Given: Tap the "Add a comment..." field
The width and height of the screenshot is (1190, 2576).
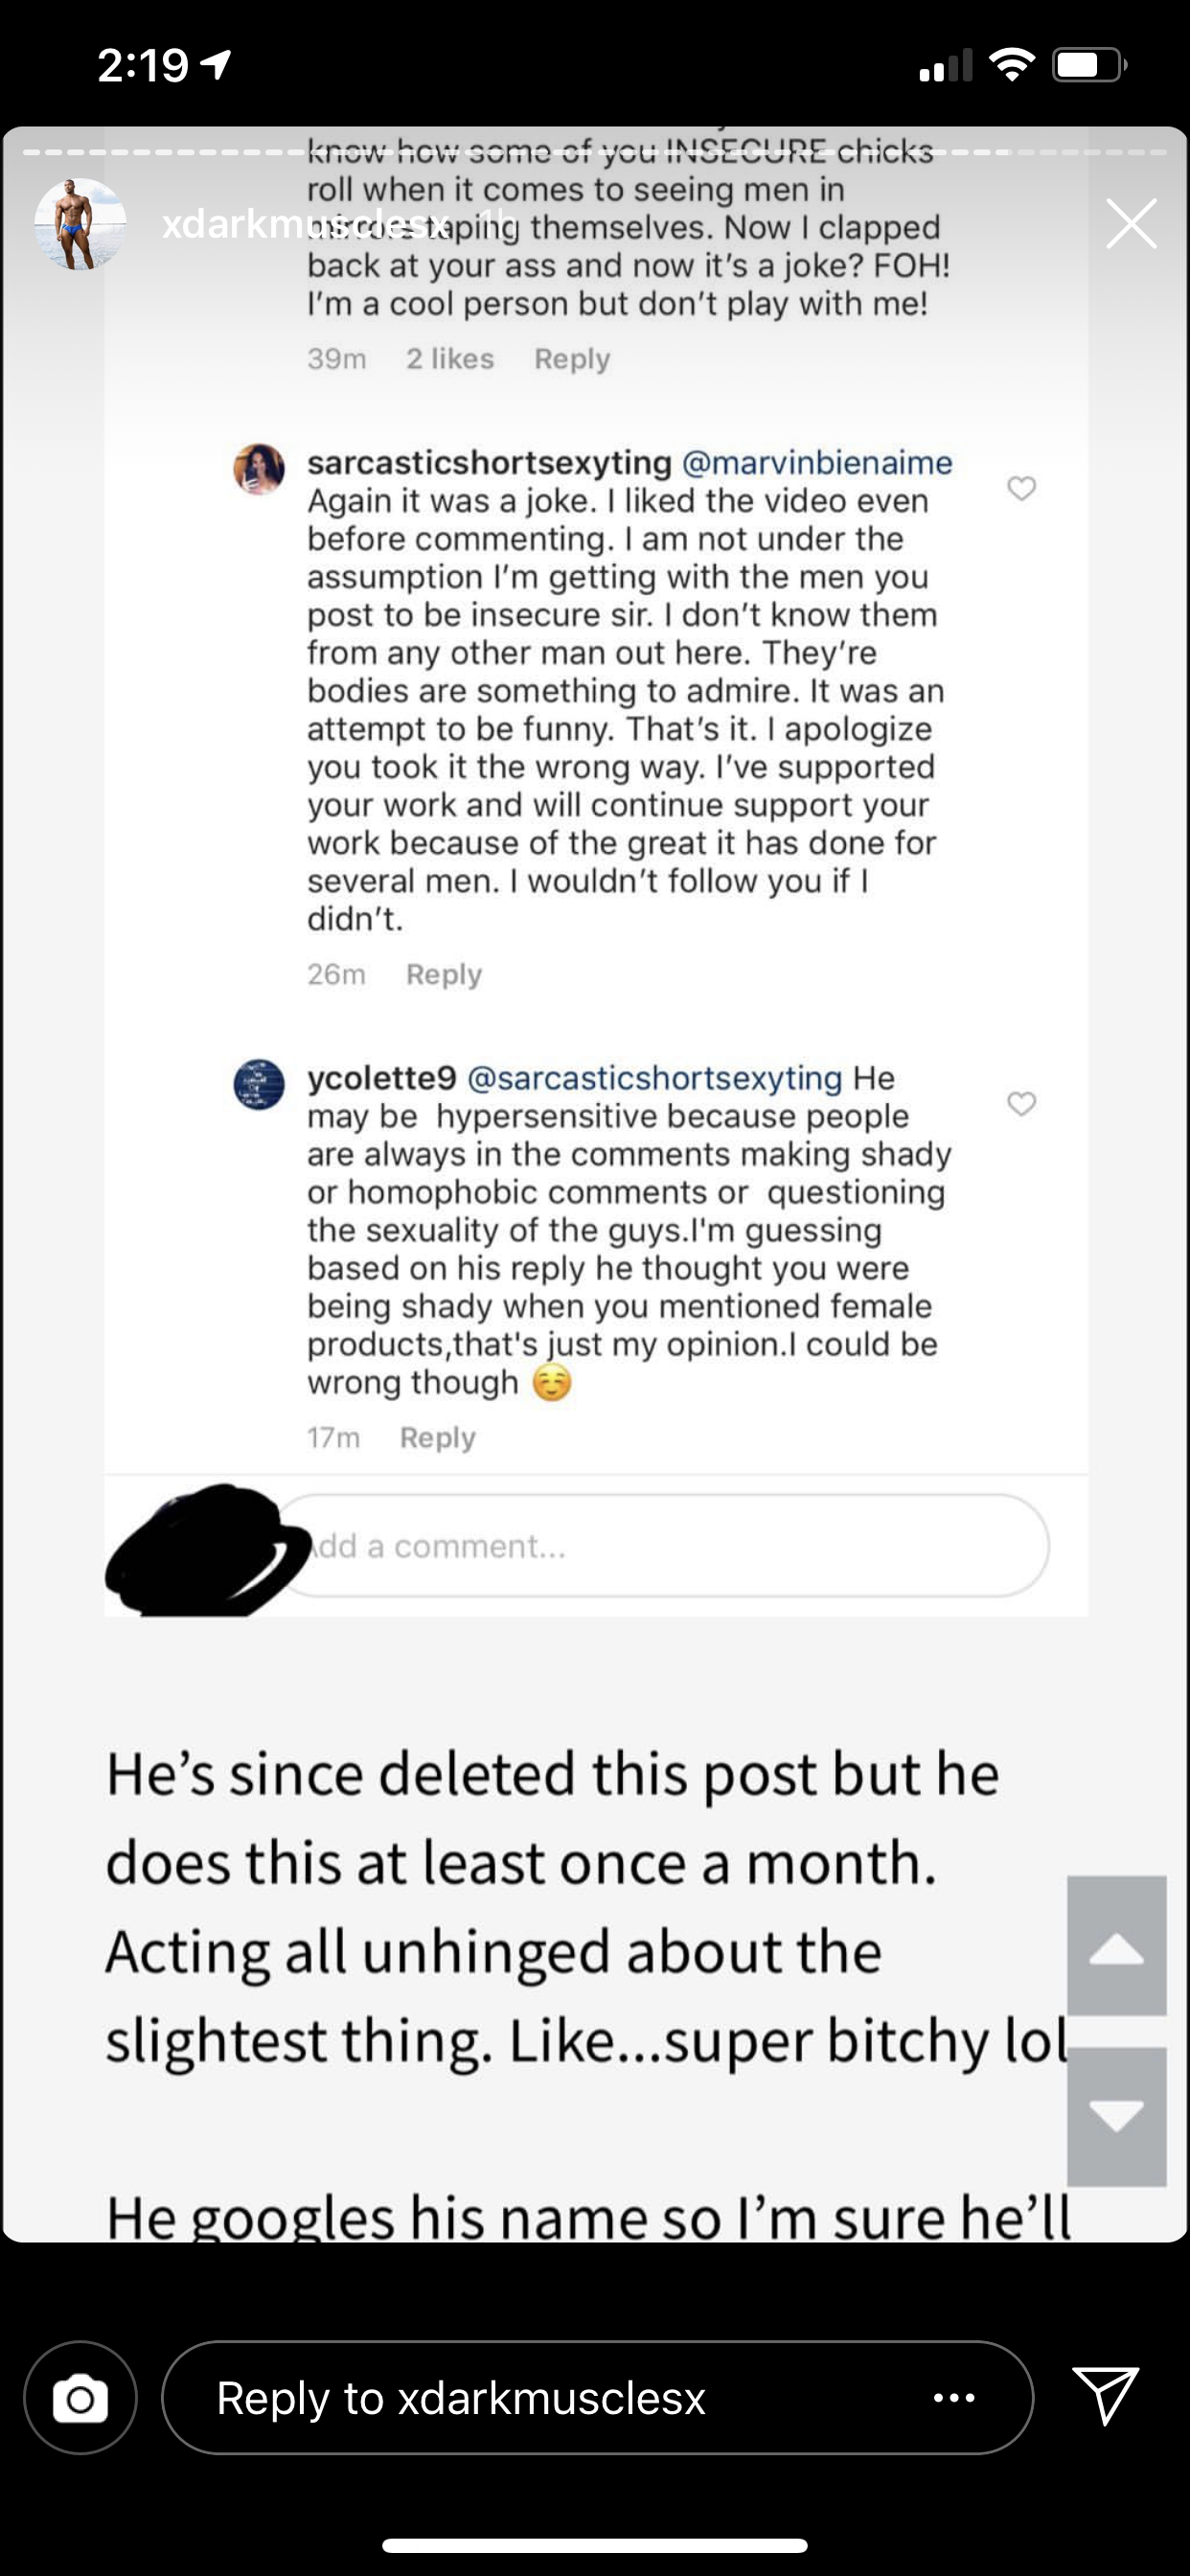Looking at the screenshot, I should [x=660, y=1546].
